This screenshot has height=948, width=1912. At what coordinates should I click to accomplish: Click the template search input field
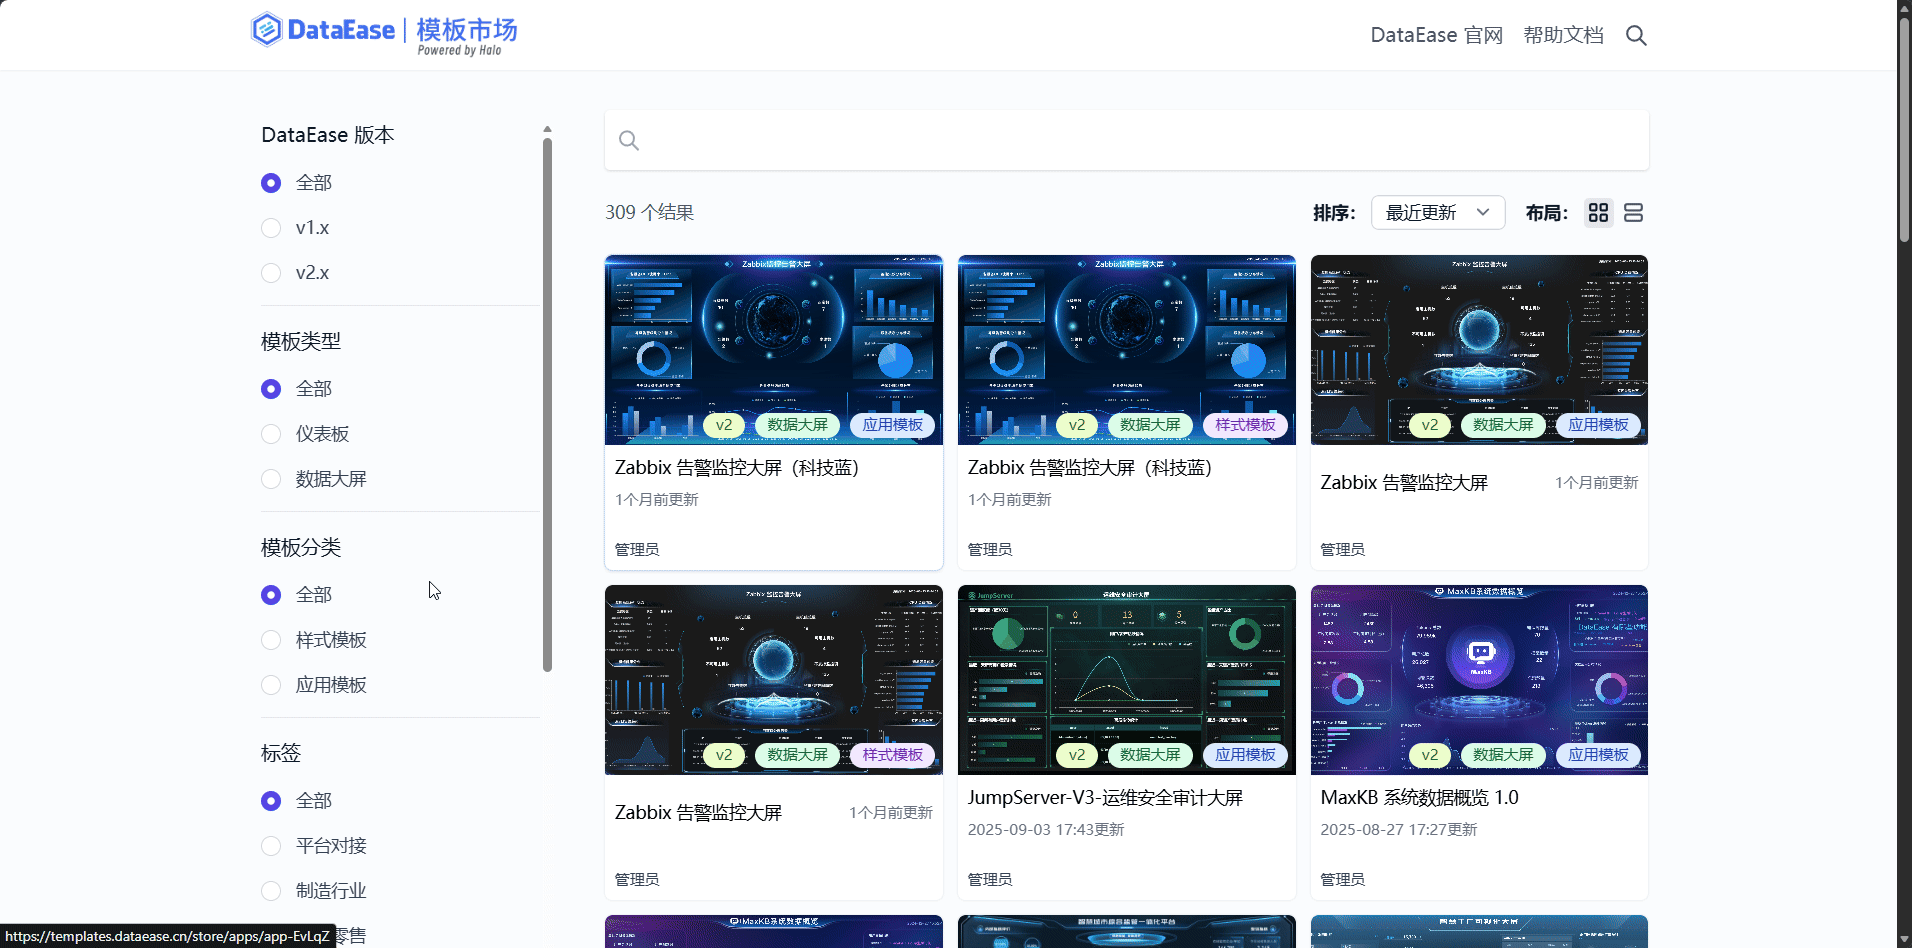(x=1127, y=141)
